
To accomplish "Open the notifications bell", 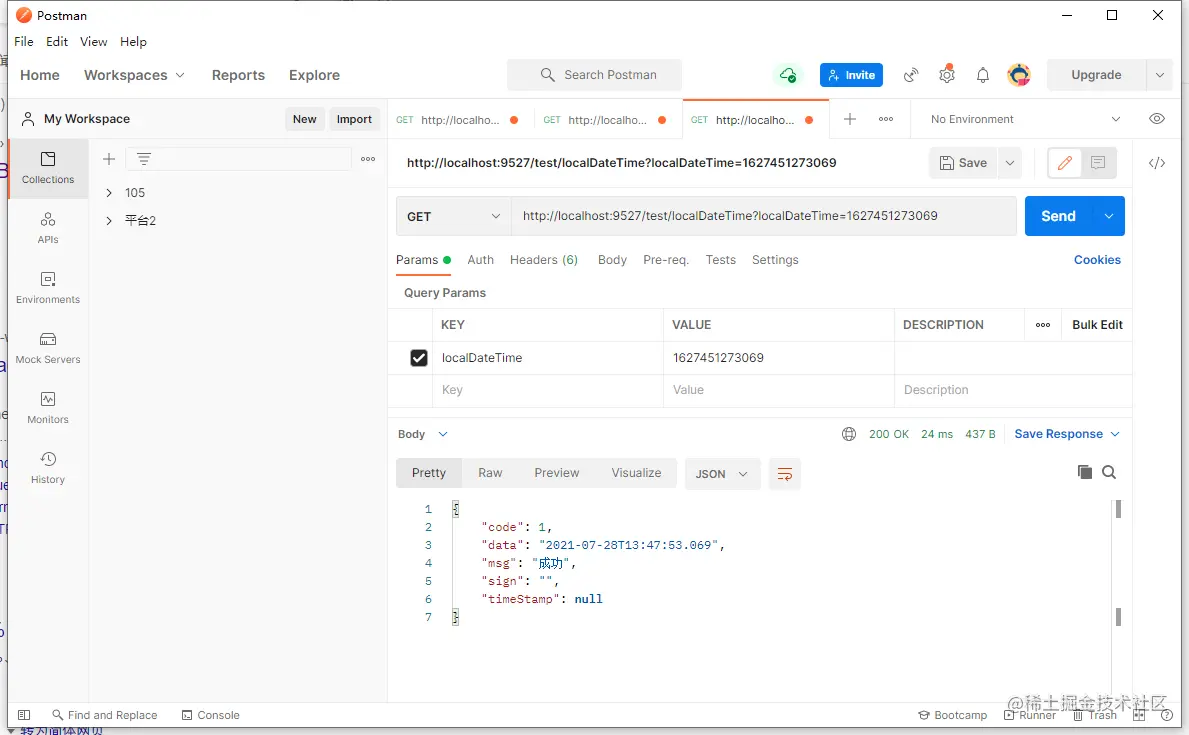I will [x=983, y=75].
